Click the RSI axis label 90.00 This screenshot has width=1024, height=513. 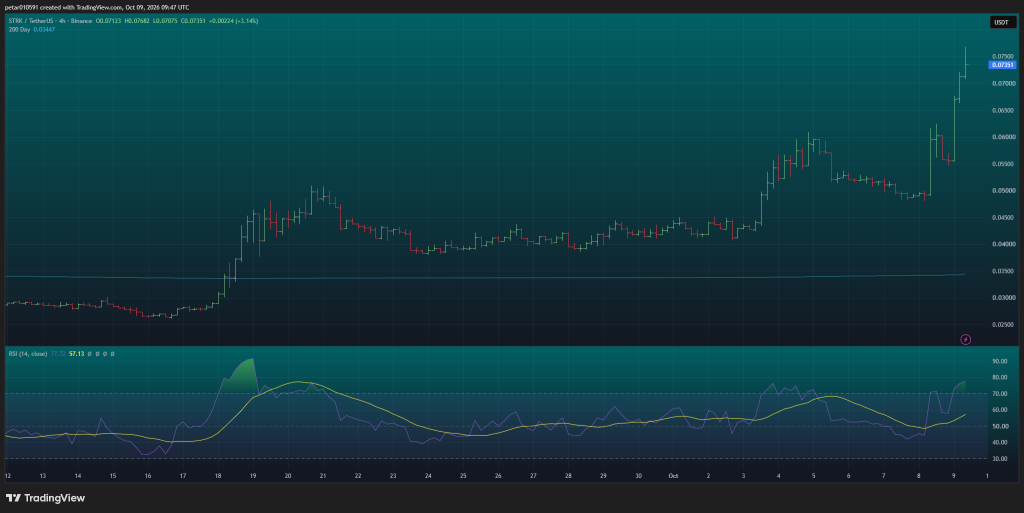coord(1000,361)
